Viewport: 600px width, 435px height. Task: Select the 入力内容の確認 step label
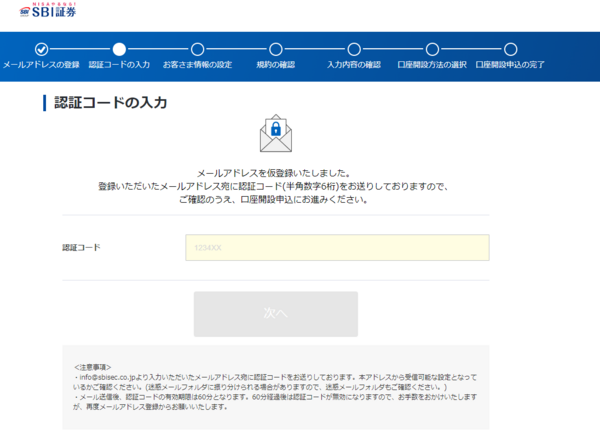(x=354, y=65)
